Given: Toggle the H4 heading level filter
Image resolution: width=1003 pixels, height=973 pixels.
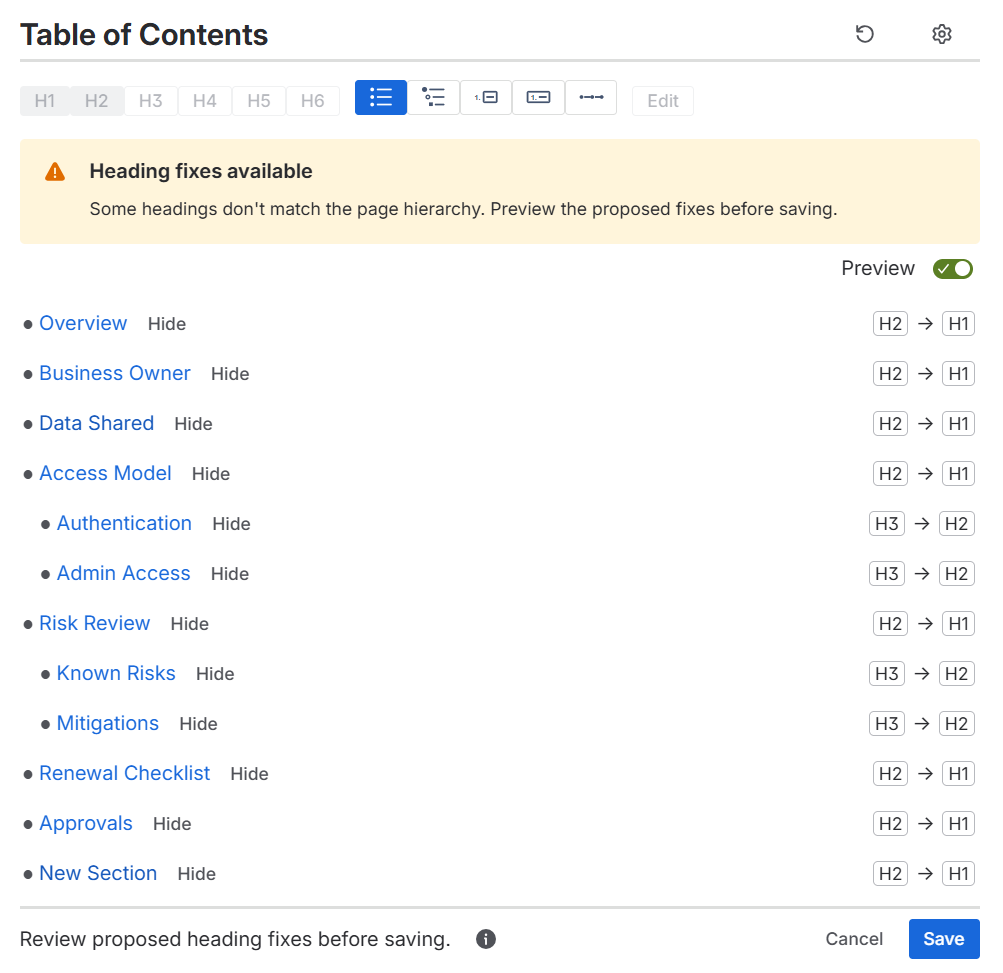Looking at the screenshot, I should pos(205,101).
